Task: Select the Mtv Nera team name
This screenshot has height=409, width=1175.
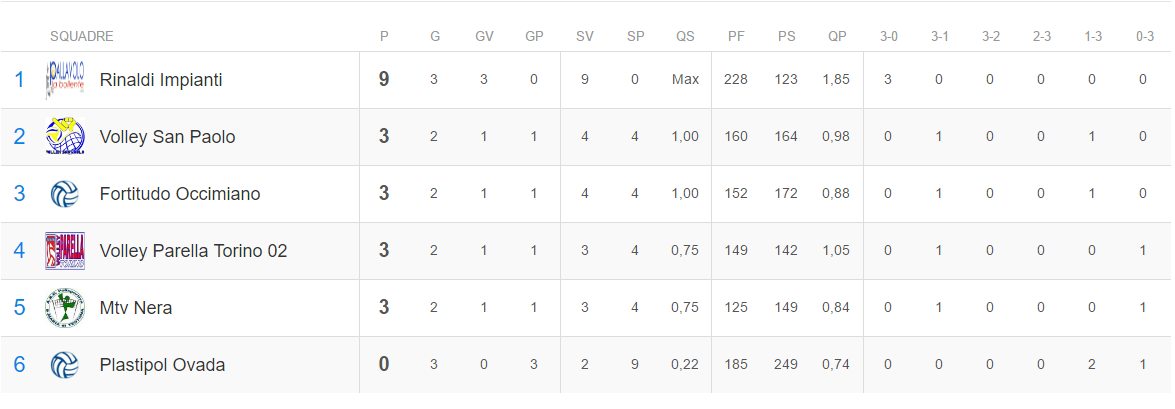Action: [136, 308]
